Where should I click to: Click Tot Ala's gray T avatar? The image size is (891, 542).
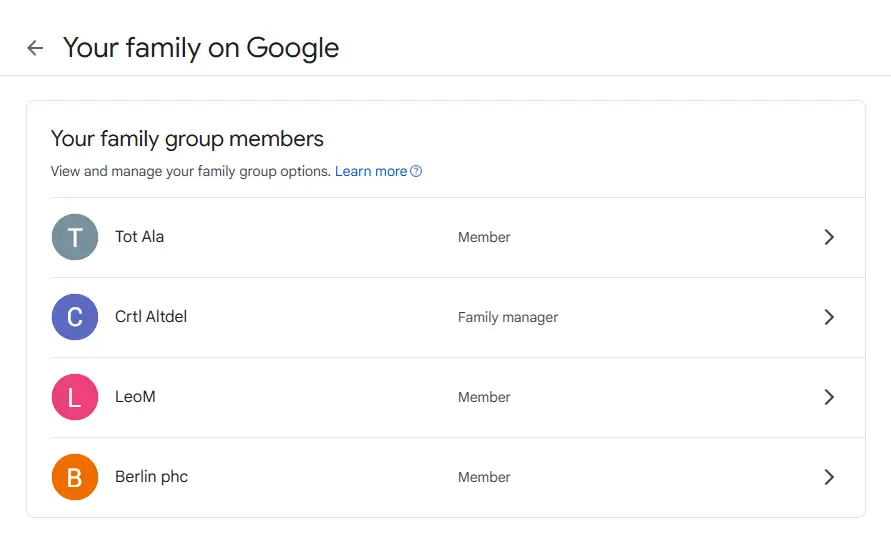click(x=75, y=237)
